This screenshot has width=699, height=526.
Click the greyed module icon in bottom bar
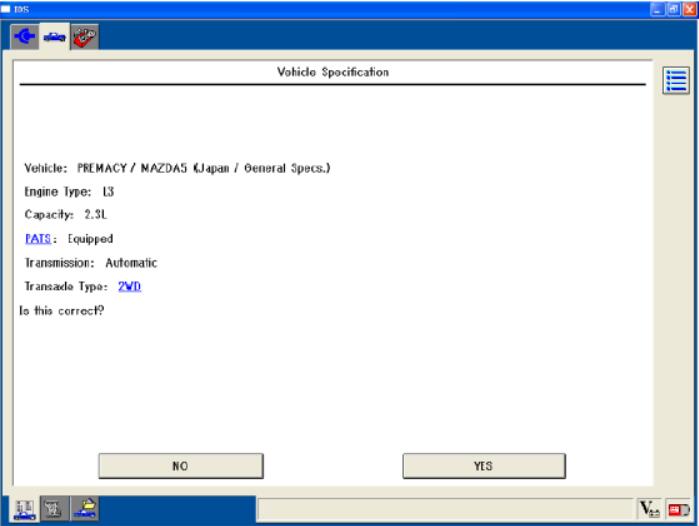coord(54,509)
